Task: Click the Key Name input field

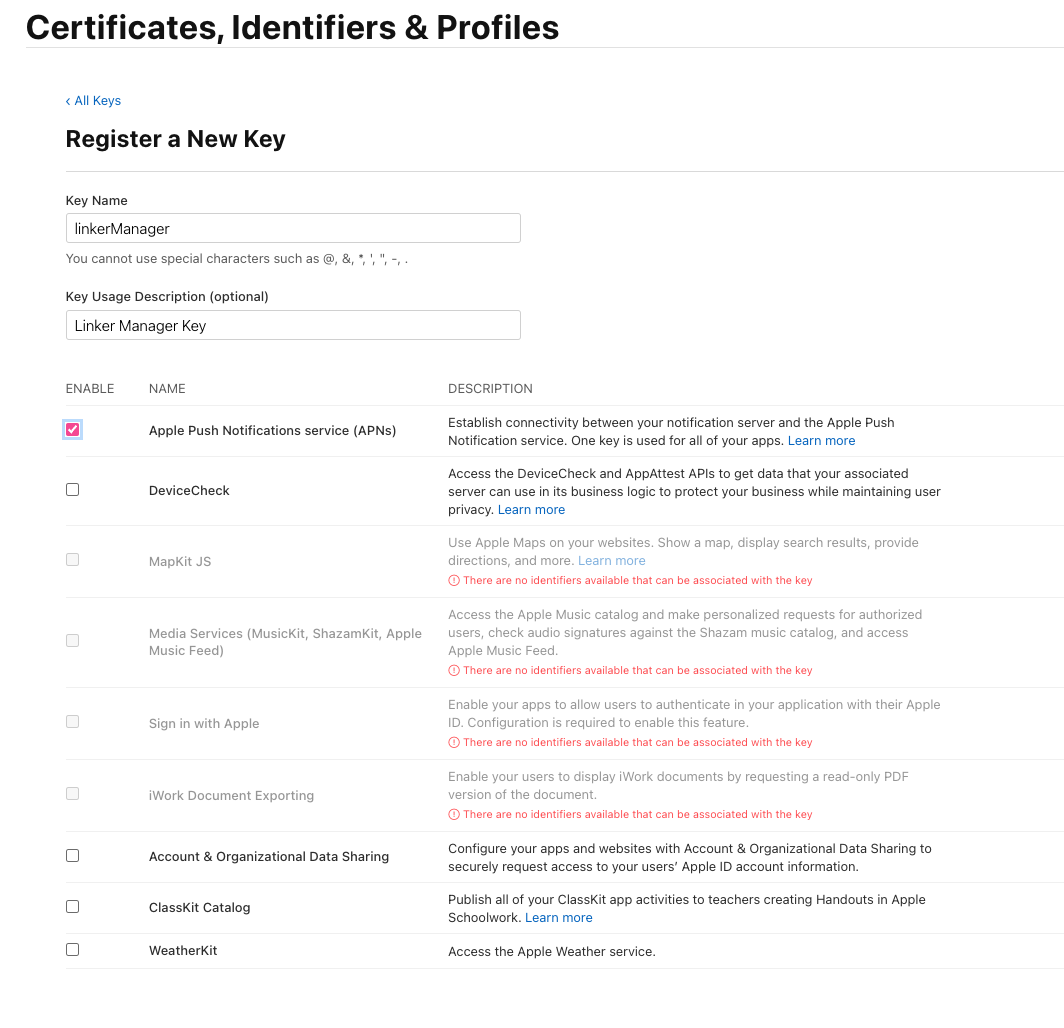Action: pyautogui.click(x=293, y=228)
